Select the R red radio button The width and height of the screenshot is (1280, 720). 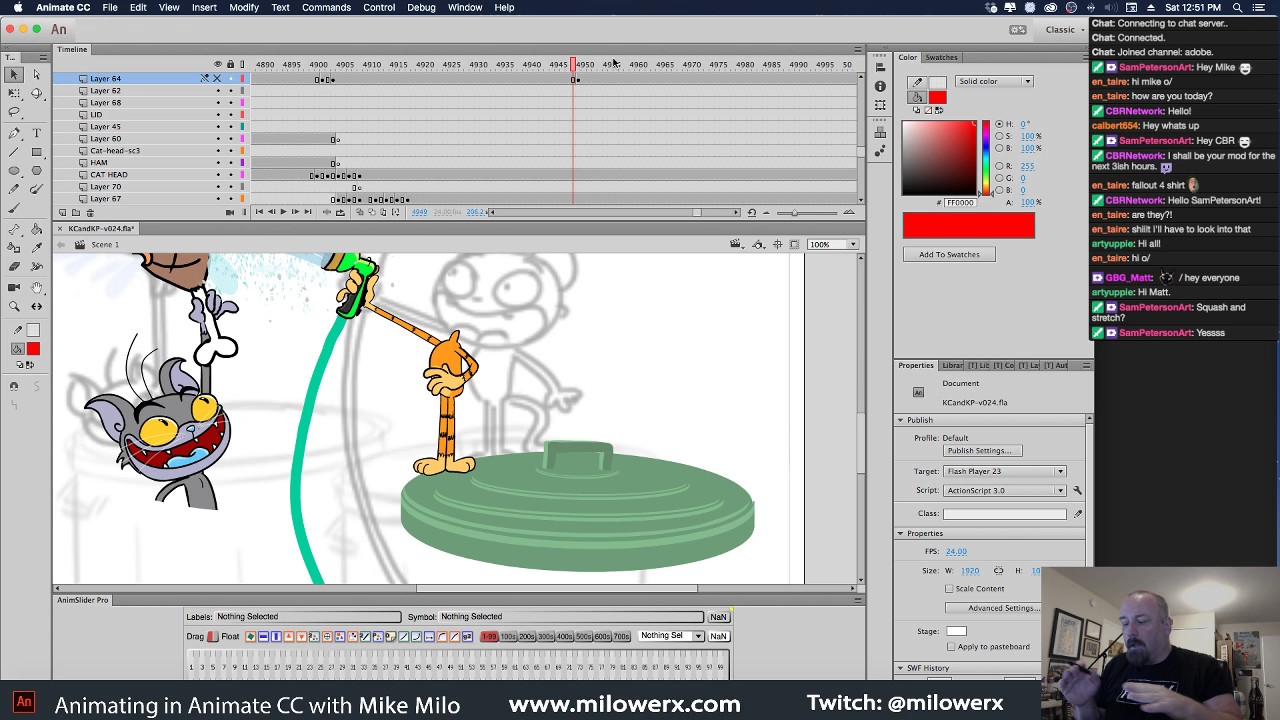pos(998,166)
